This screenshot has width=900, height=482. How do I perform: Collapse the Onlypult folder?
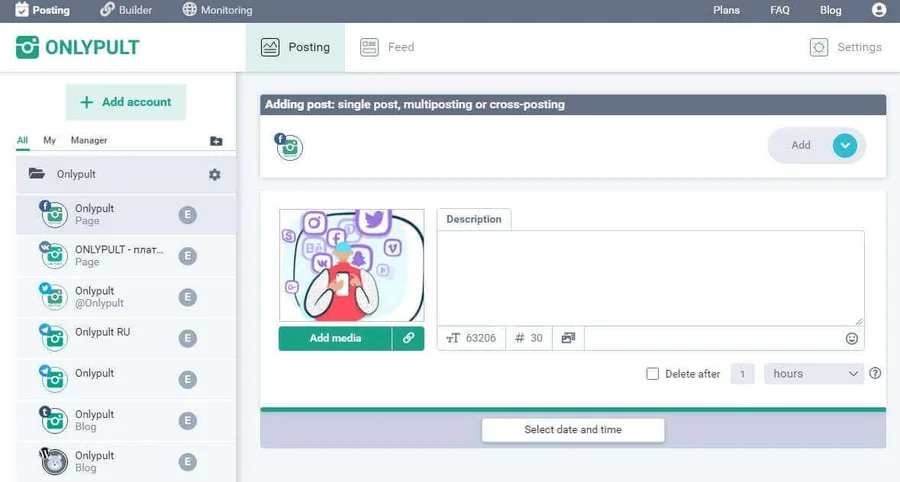(37, 174)
